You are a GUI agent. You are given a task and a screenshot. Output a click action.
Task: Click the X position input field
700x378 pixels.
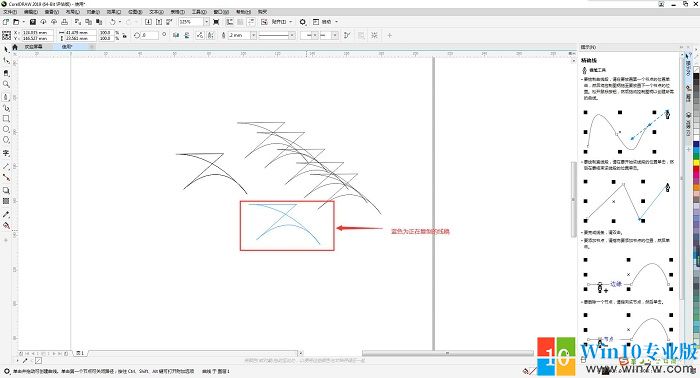tap(37, 33)
